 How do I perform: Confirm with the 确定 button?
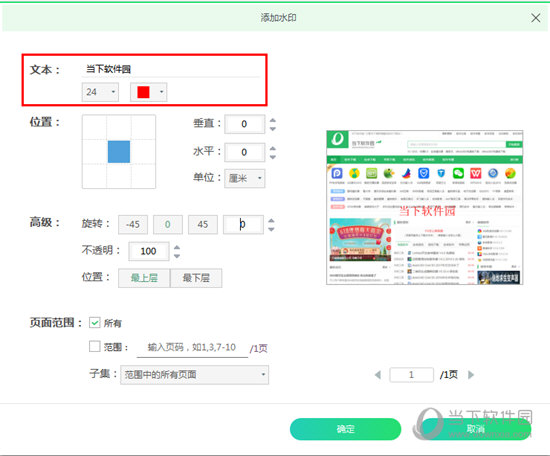click(346, 429)
